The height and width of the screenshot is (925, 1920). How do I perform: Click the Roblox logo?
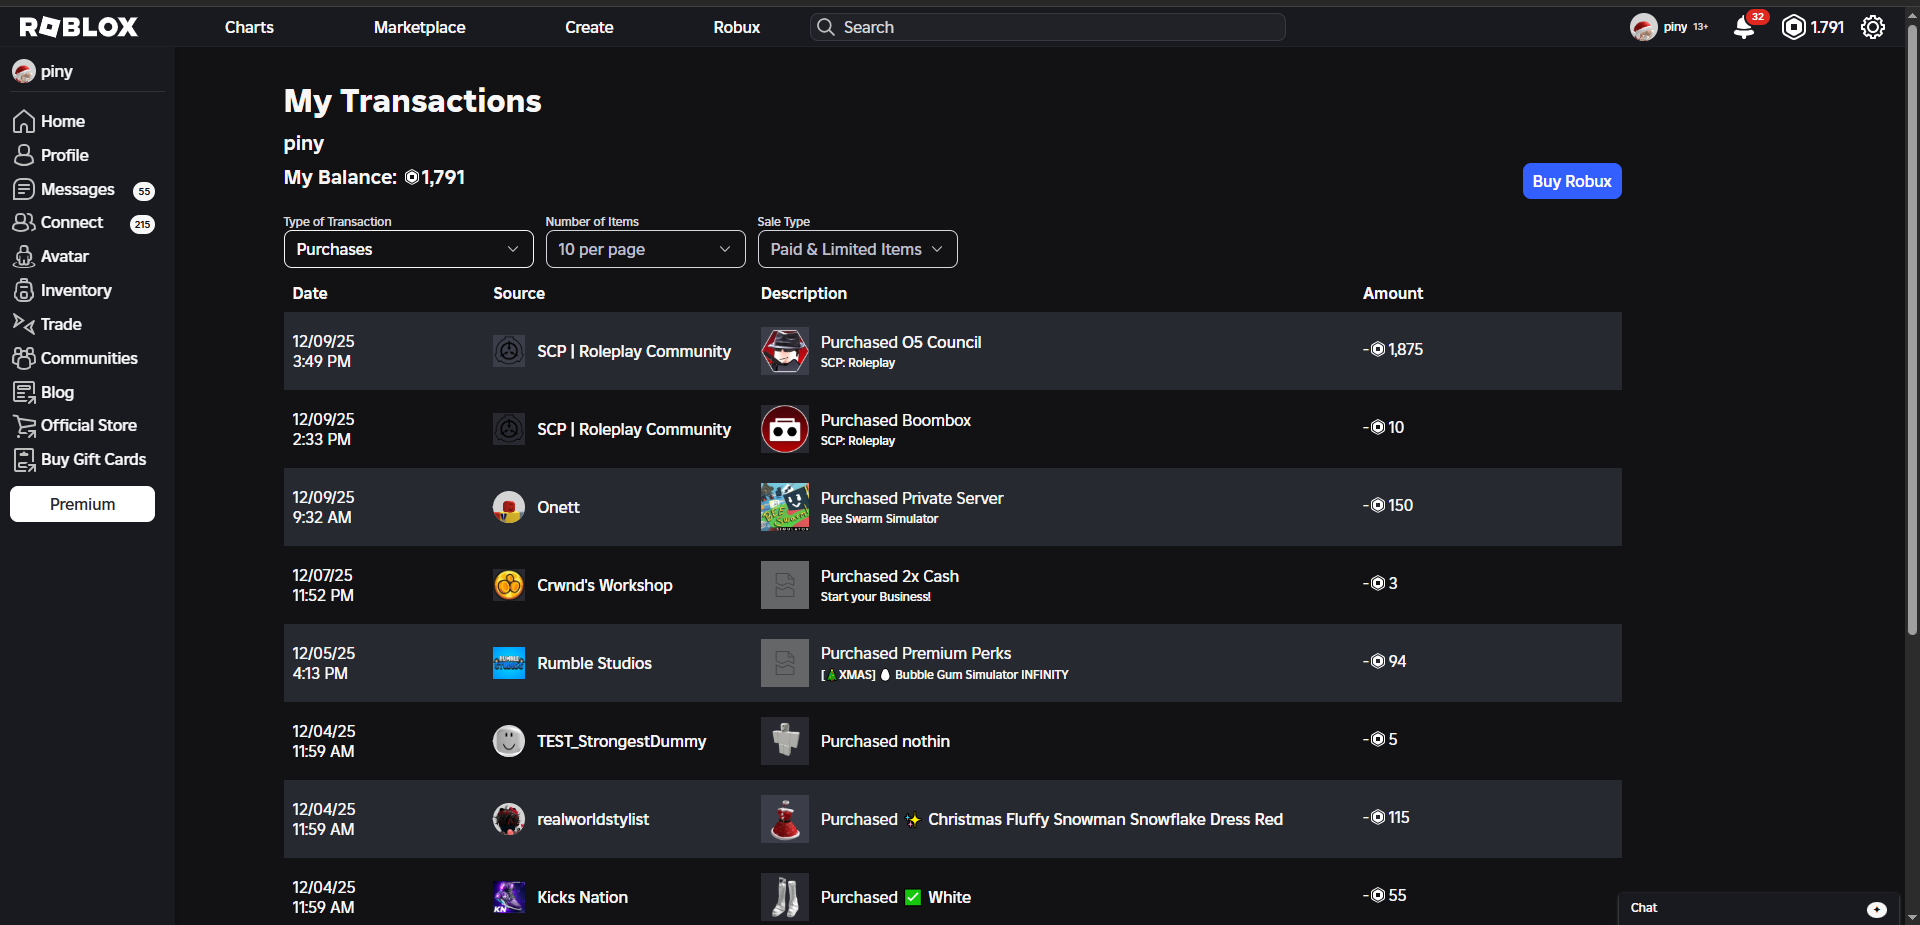tap(79, 27)
